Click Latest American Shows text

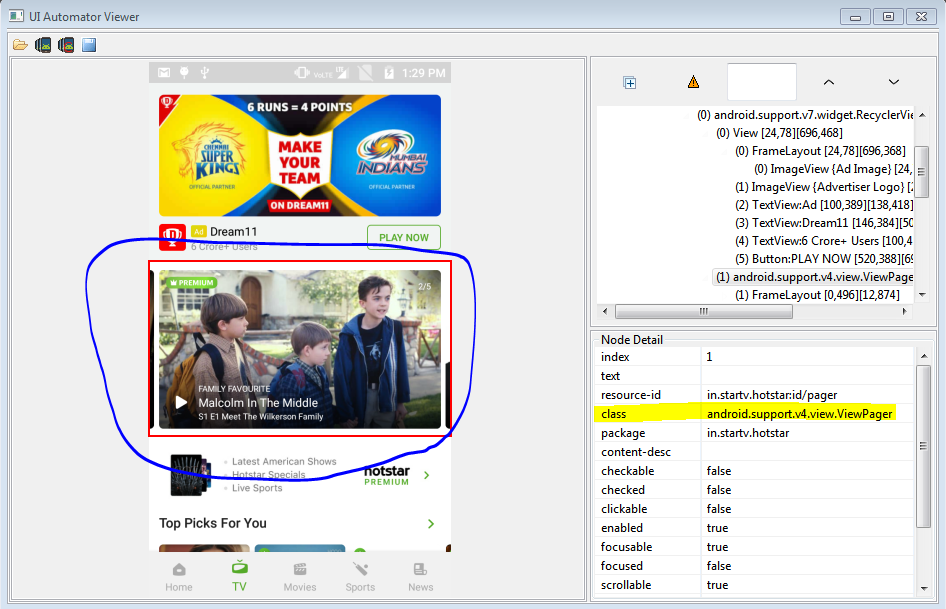(x=284, y=461)
